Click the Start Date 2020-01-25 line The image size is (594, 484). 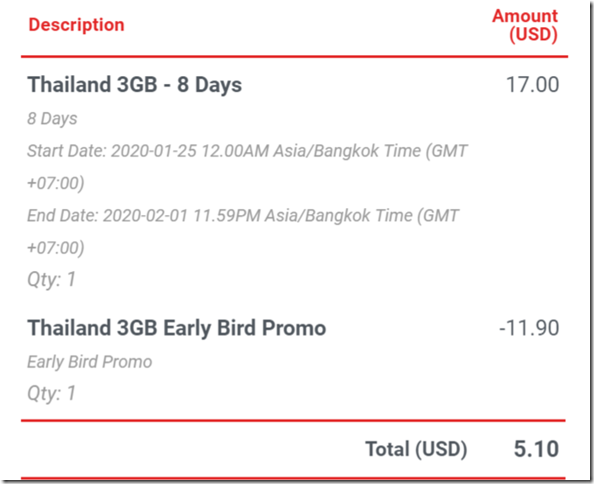click(x=247, y=151)
